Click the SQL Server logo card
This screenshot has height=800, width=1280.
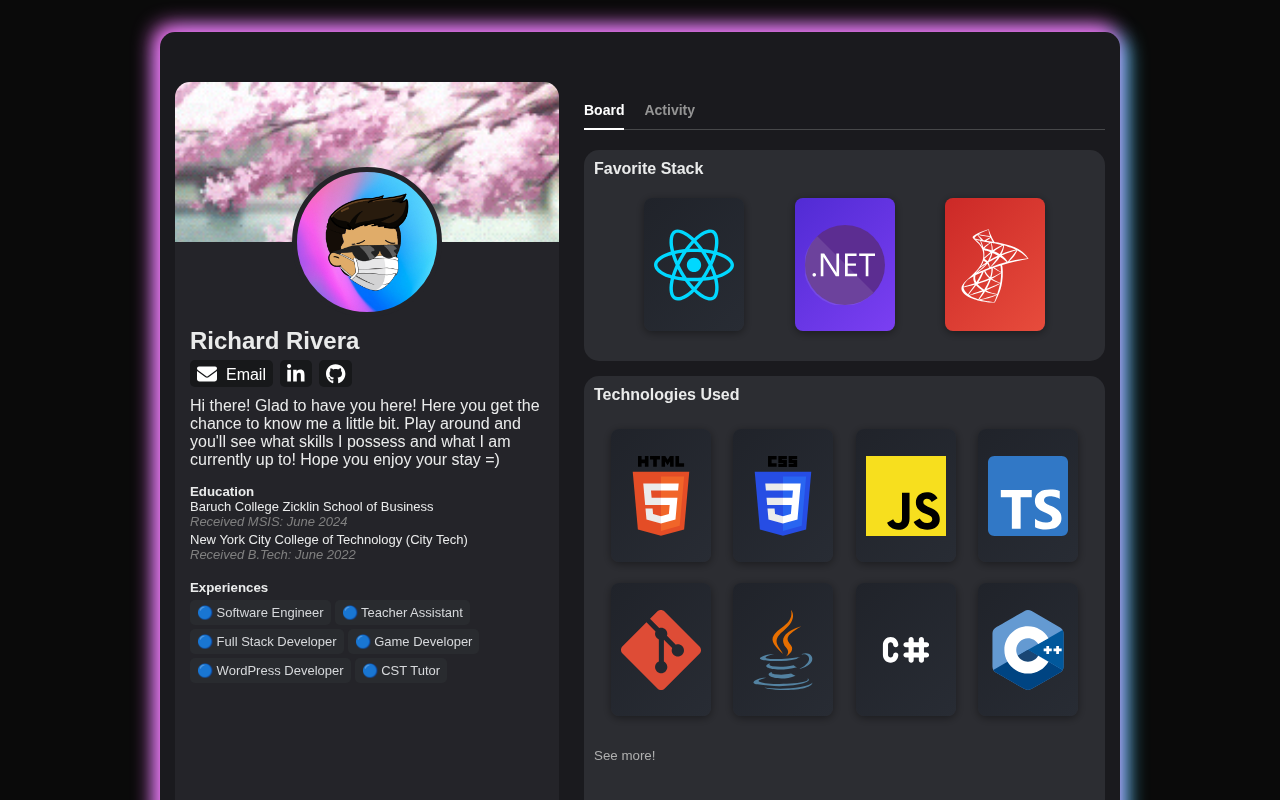(995, 264)
